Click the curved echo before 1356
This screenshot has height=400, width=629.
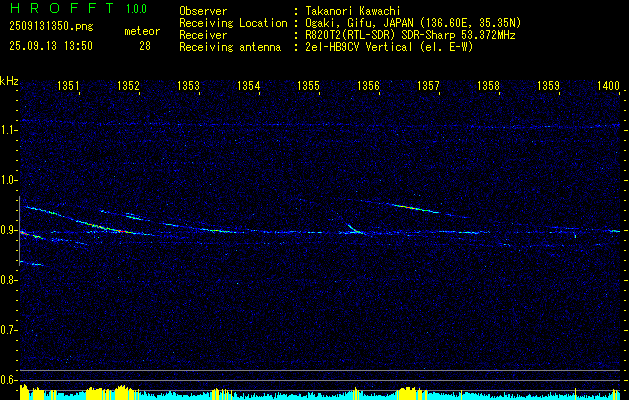tap(355, 229)
